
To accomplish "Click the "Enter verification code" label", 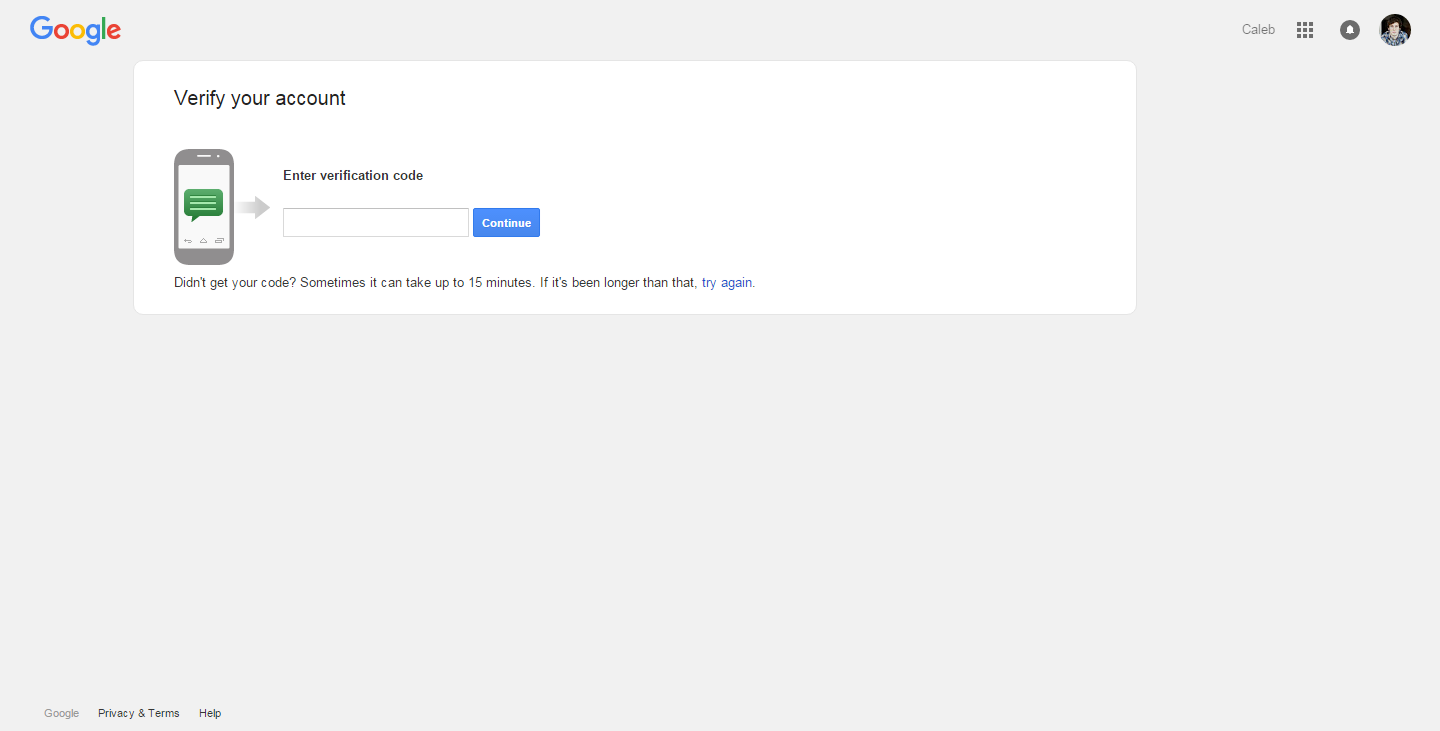I will (353, 176).
